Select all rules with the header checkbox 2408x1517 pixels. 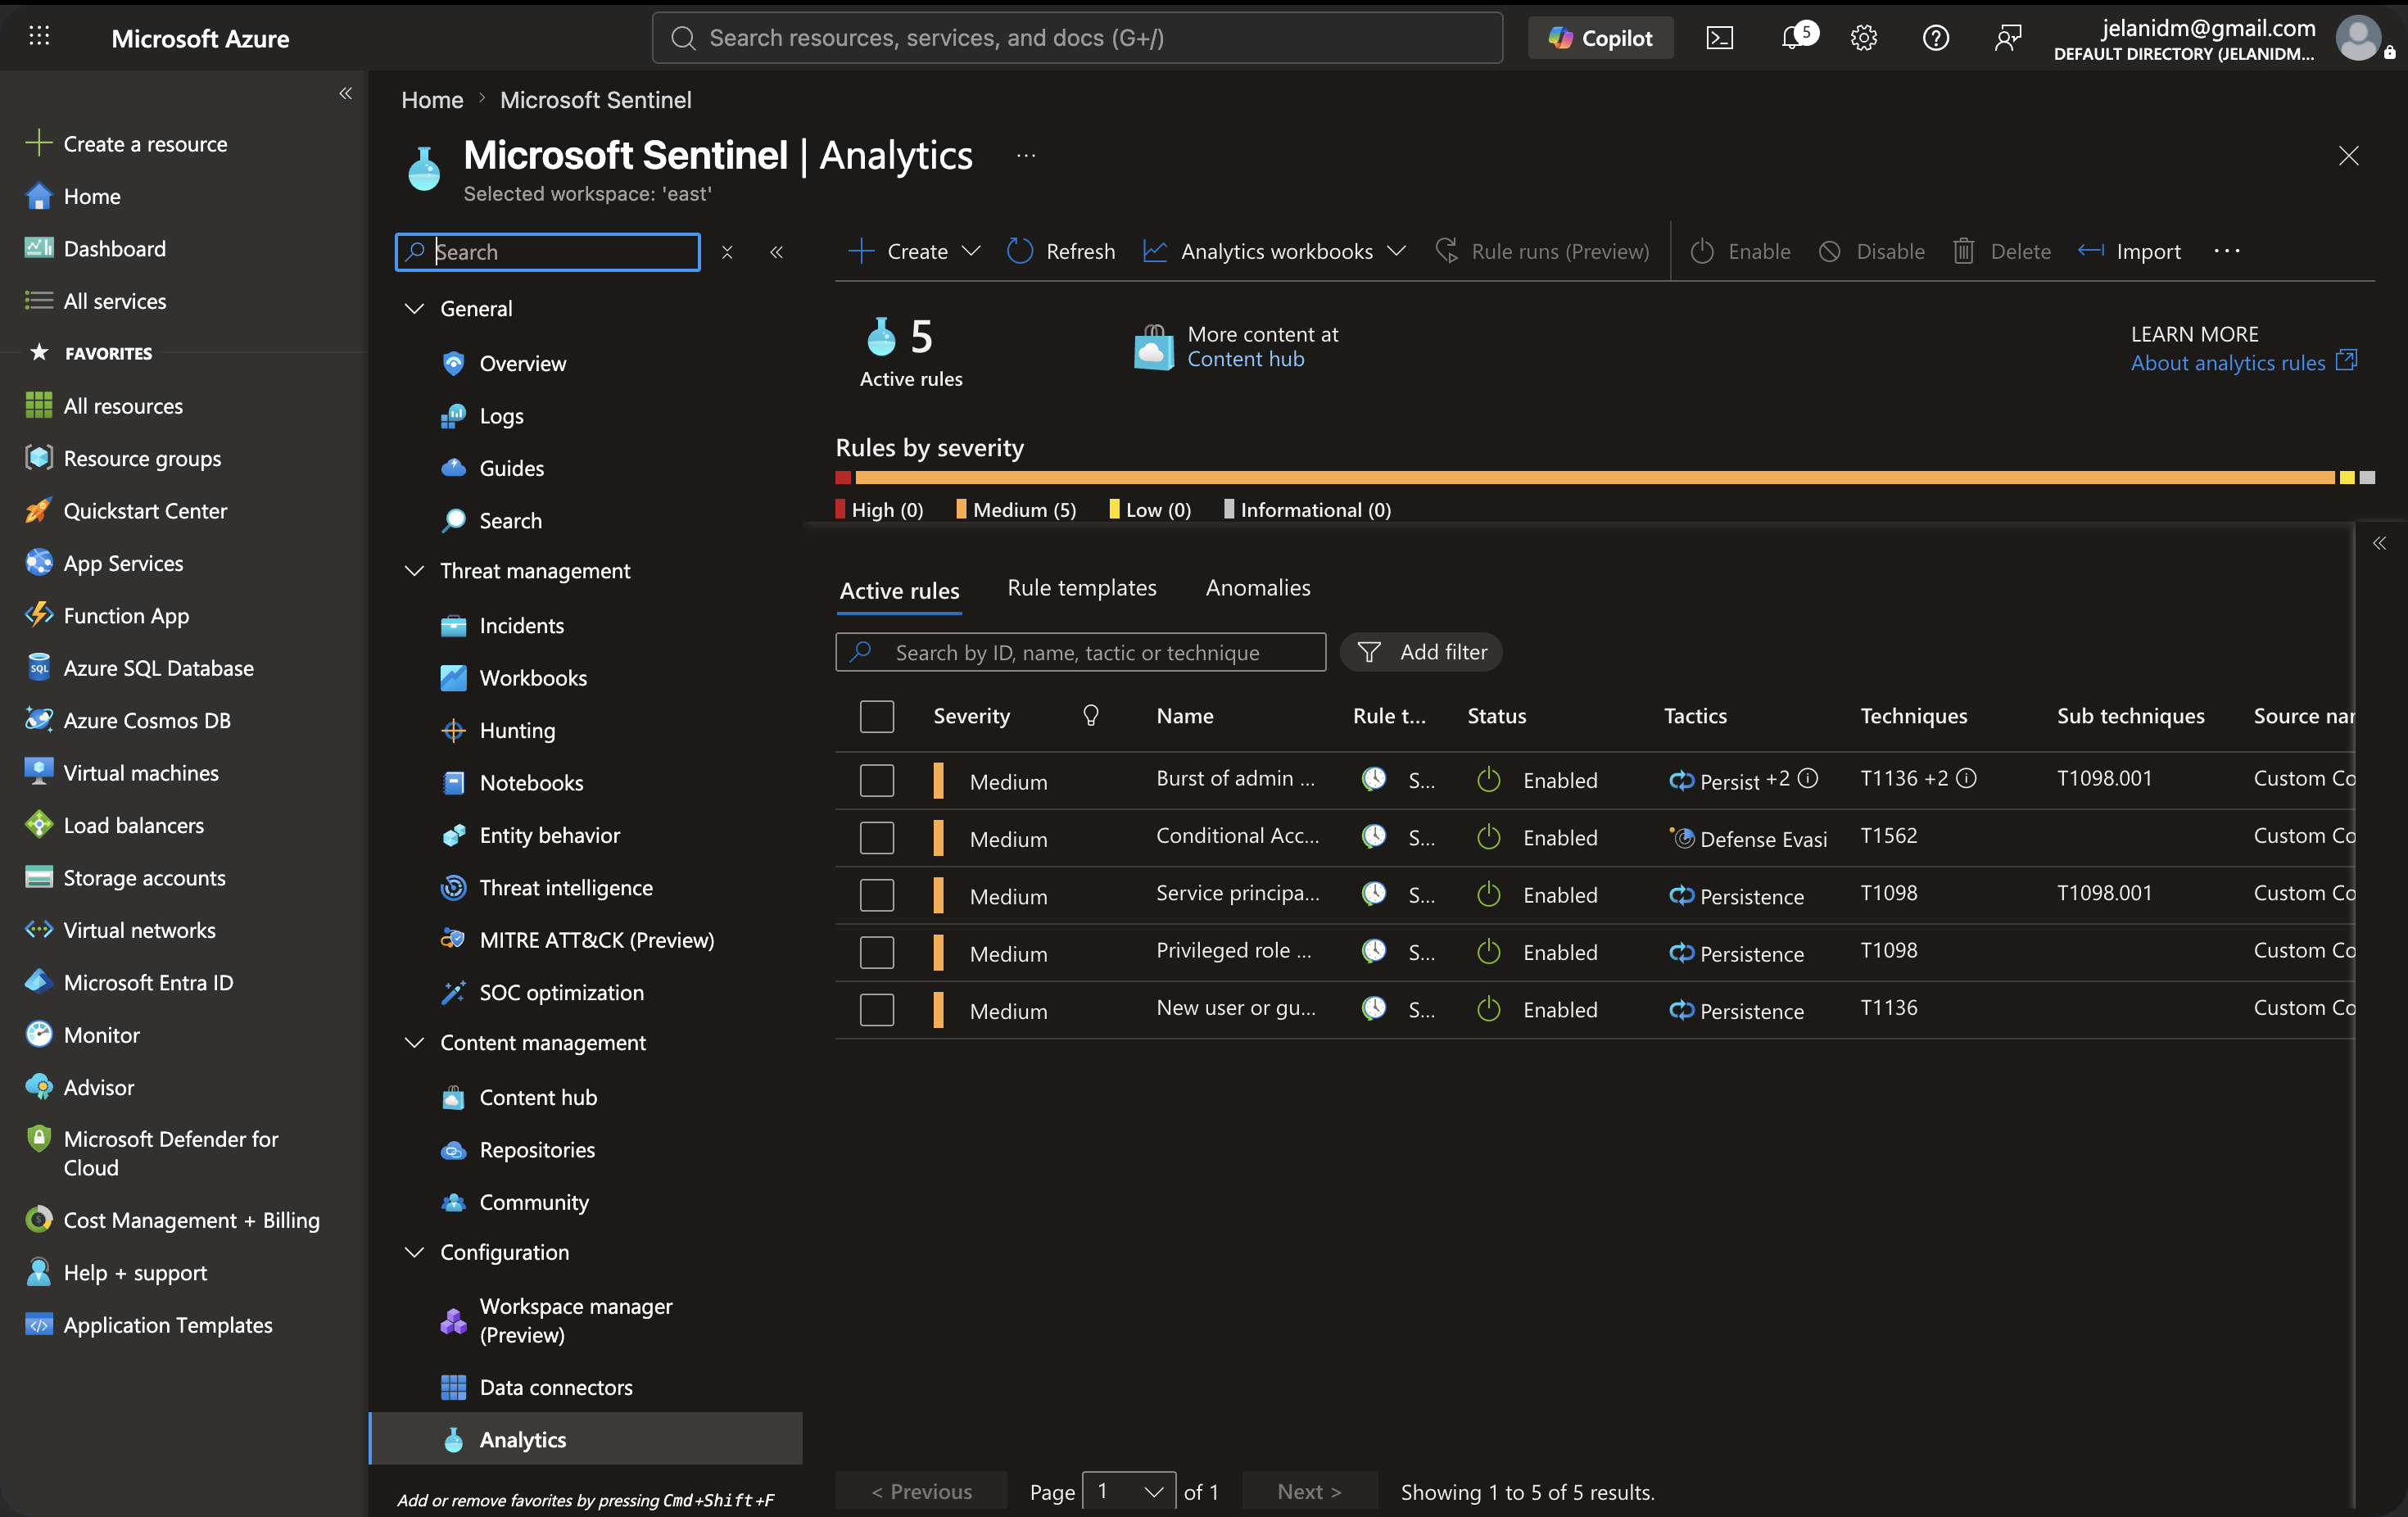point(877,716)
